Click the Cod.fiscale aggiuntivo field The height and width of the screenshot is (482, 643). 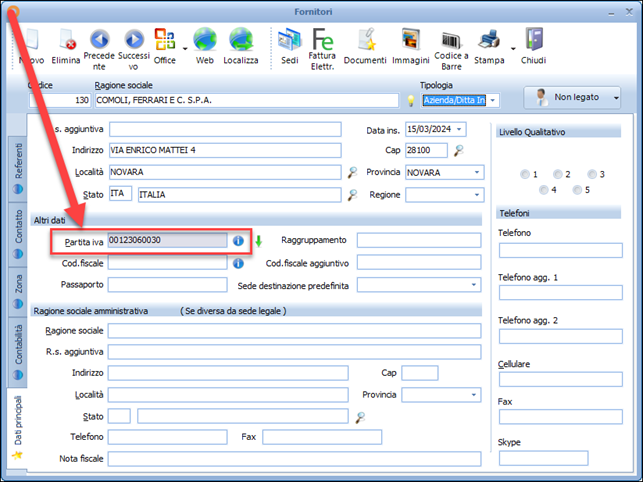click(x=419, y=263)
